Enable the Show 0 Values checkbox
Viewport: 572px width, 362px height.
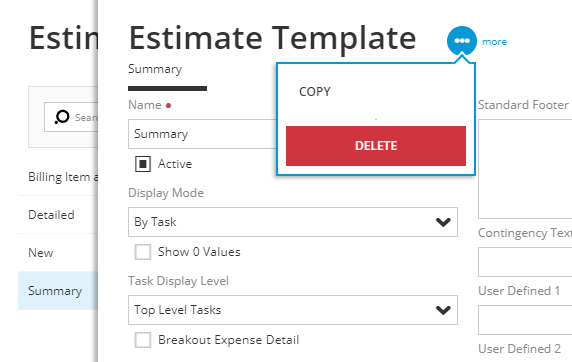(143, 252)
